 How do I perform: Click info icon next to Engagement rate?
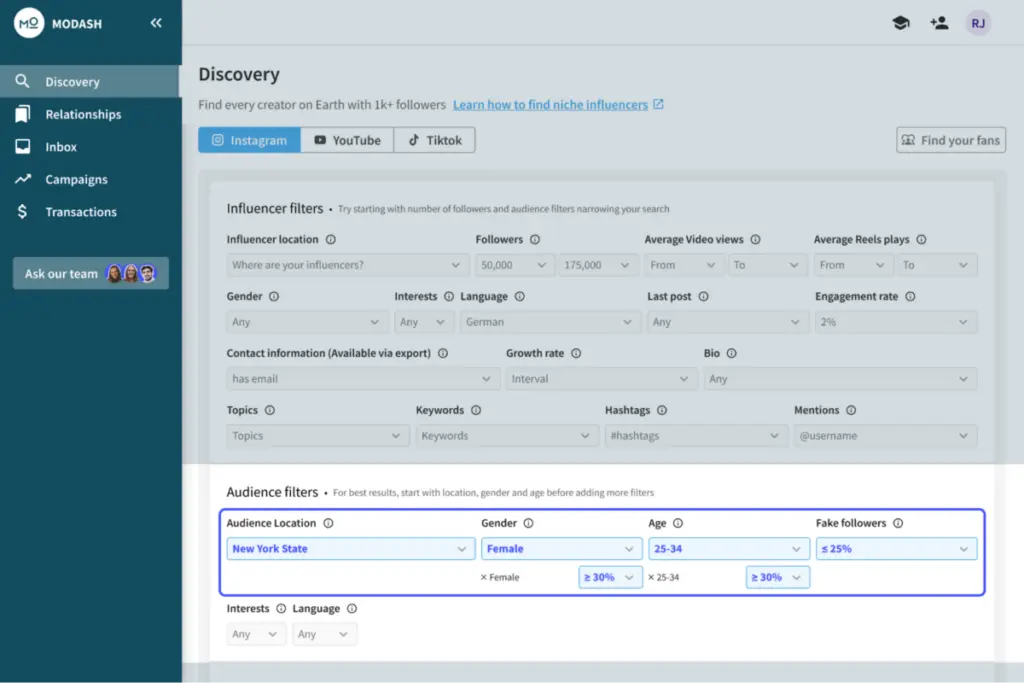pyautogui.click(x=910, y=297)
